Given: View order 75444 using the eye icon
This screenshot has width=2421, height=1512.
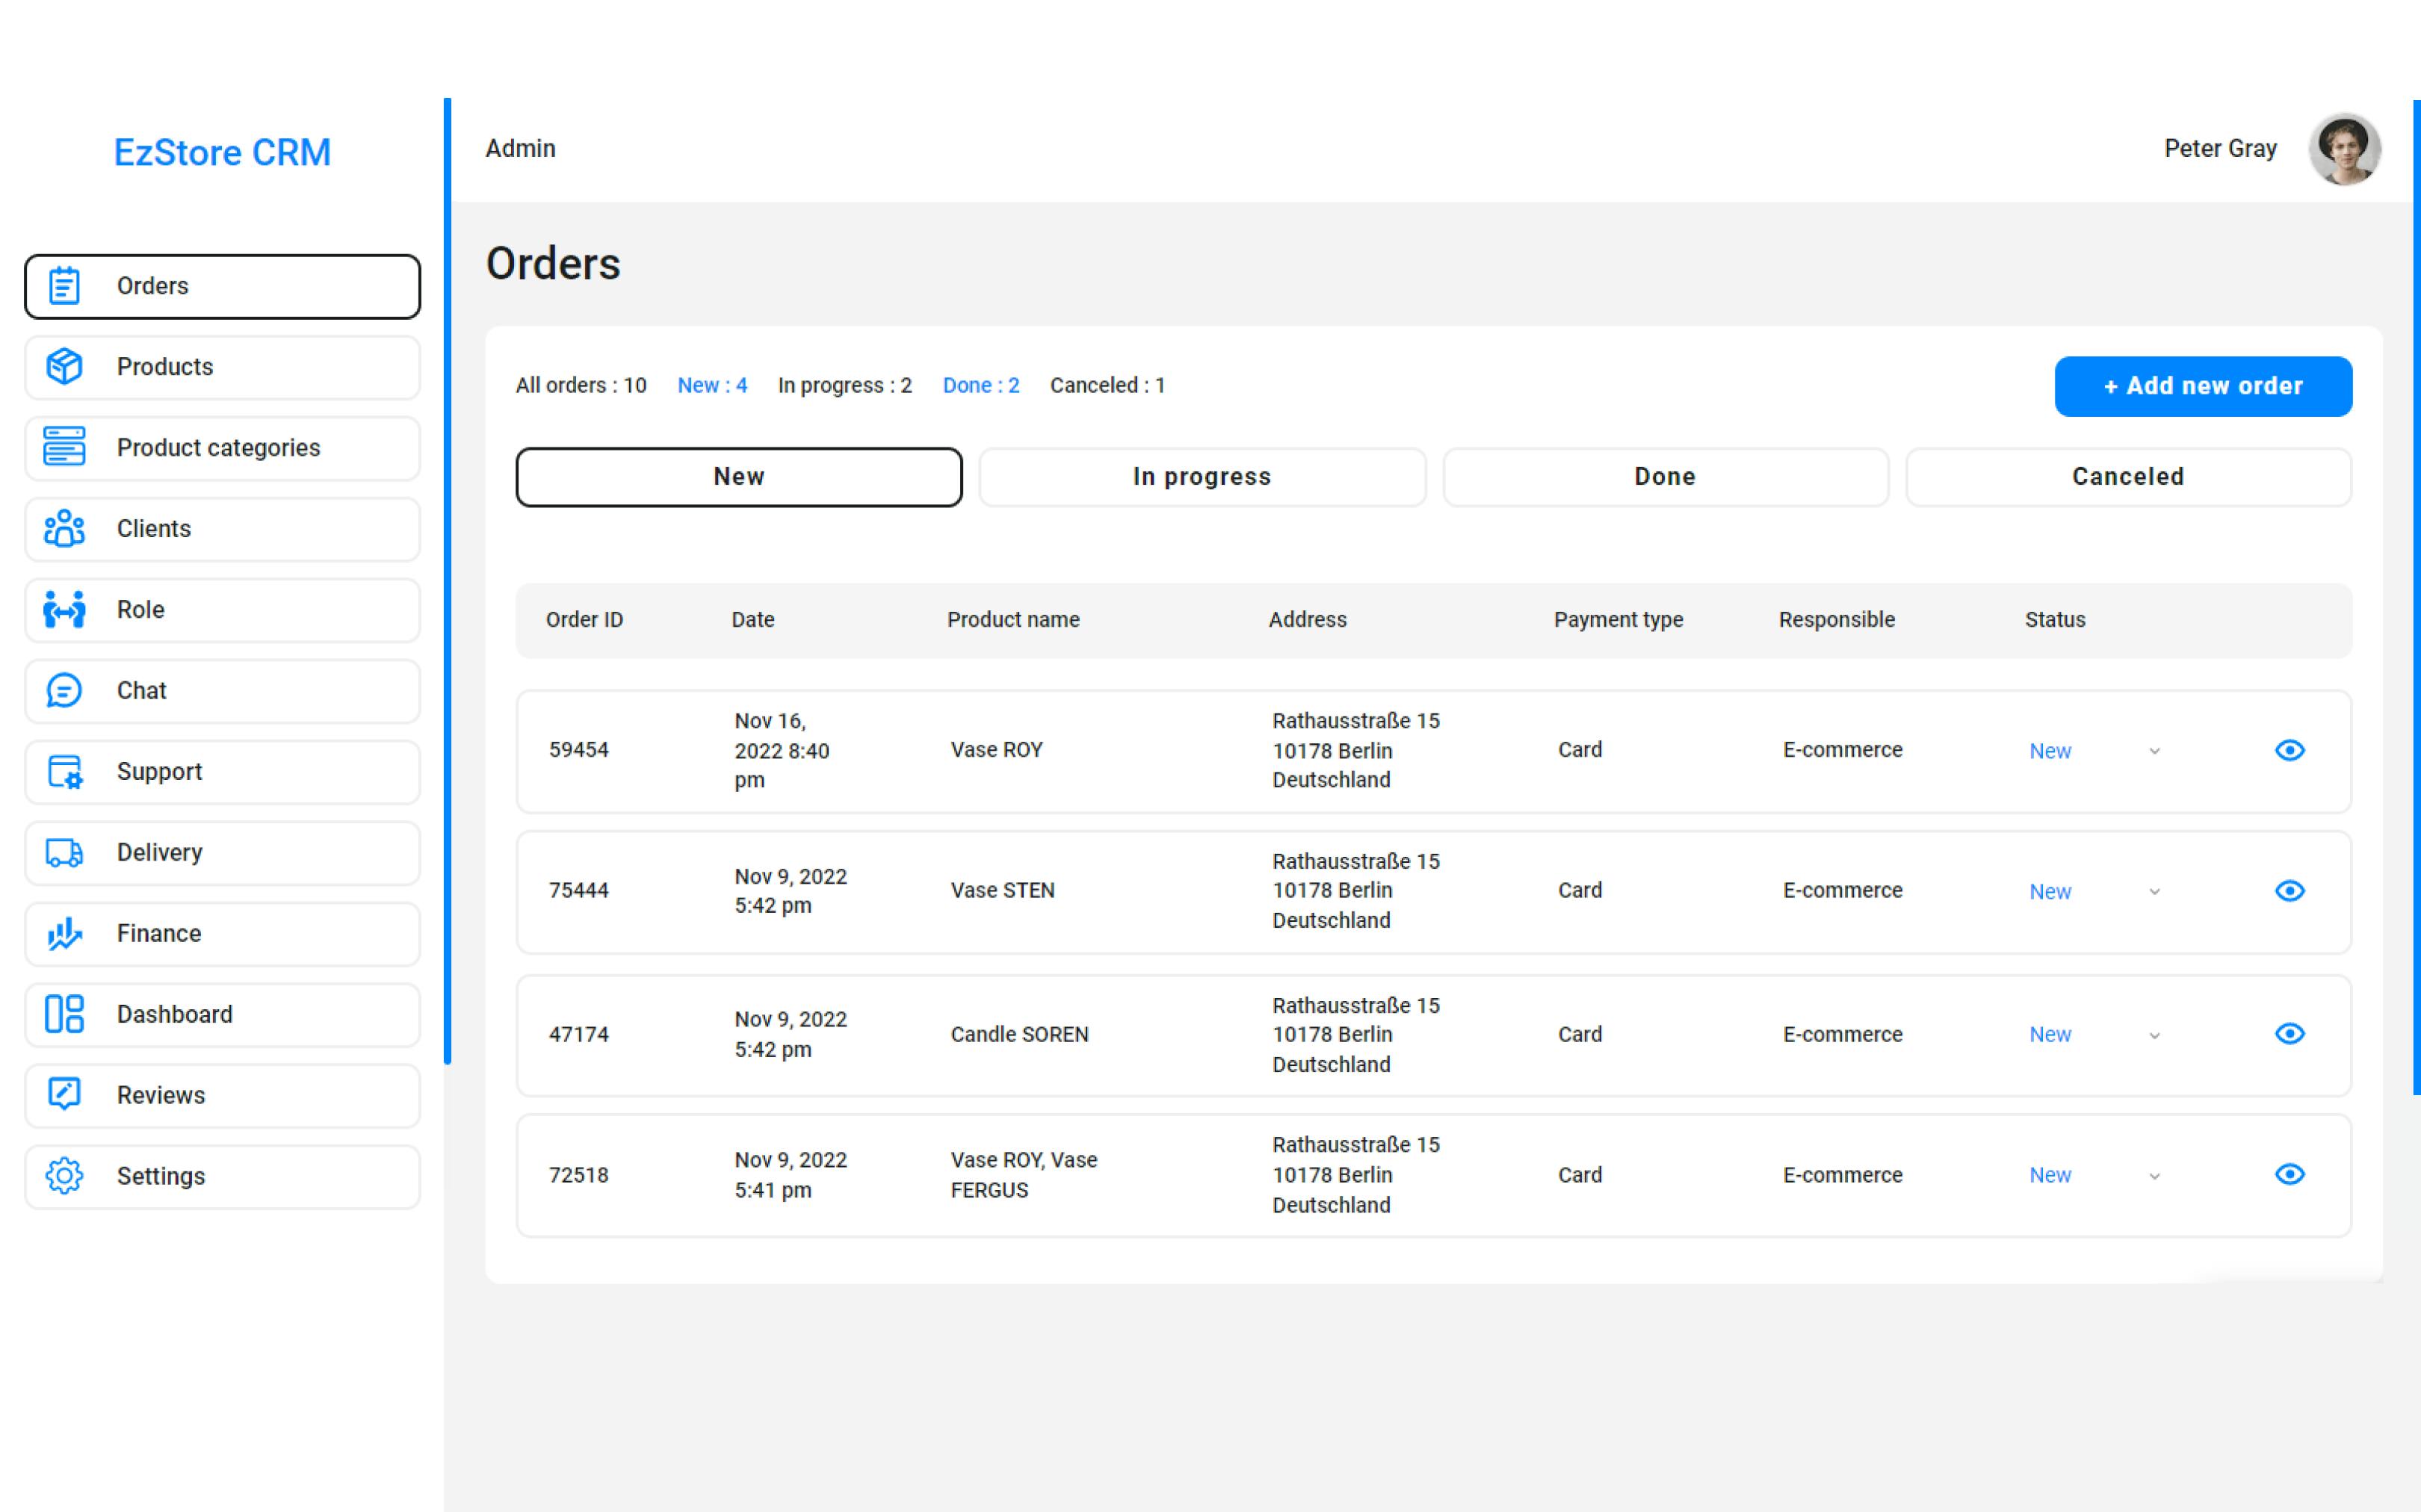Looking at the screenshot, I should point(2289,891).
